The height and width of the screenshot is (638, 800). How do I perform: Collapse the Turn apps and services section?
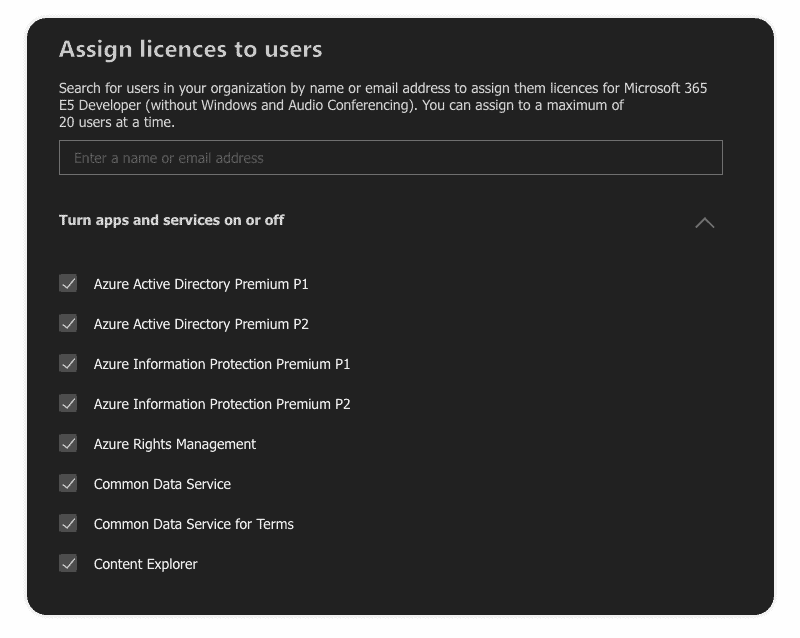pyautogui.click(x=705, y=223)
